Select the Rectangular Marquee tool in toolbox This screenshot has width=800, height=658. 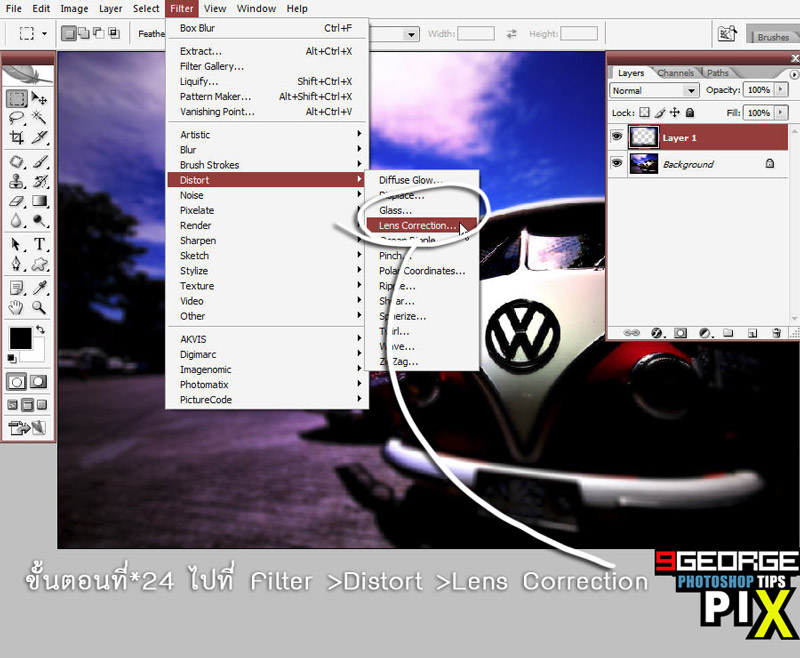coord(16,98)
